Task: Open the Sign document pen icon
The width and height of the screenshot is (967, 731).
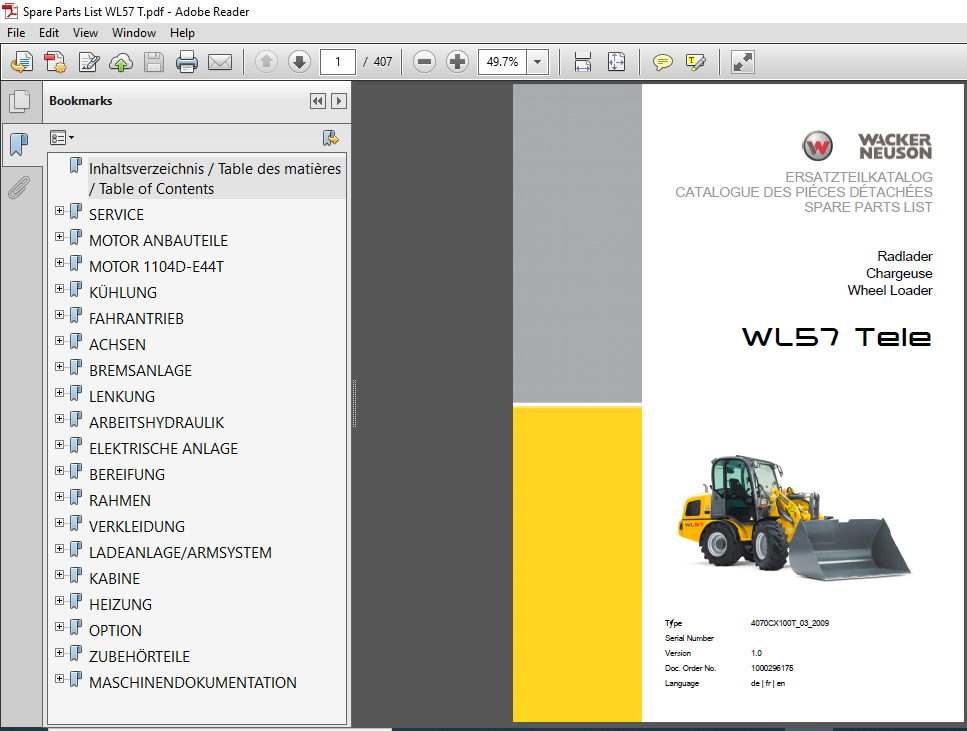Action: (x=89, y=62)
